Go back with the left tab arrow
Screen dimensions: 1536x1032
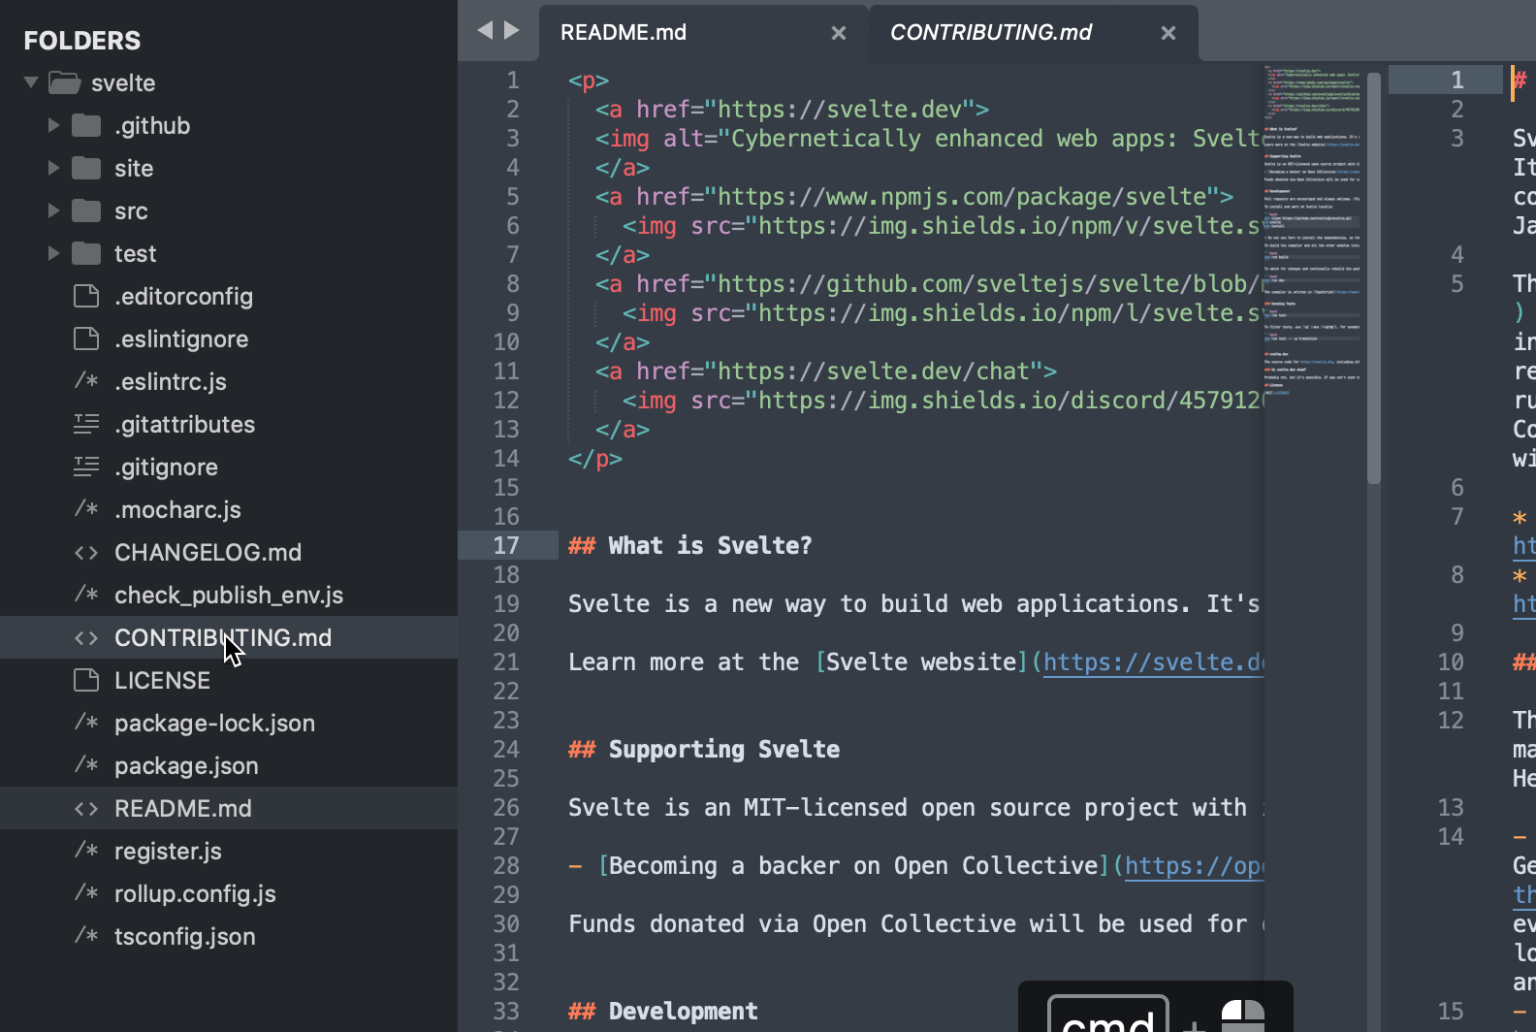click(485, 30)
